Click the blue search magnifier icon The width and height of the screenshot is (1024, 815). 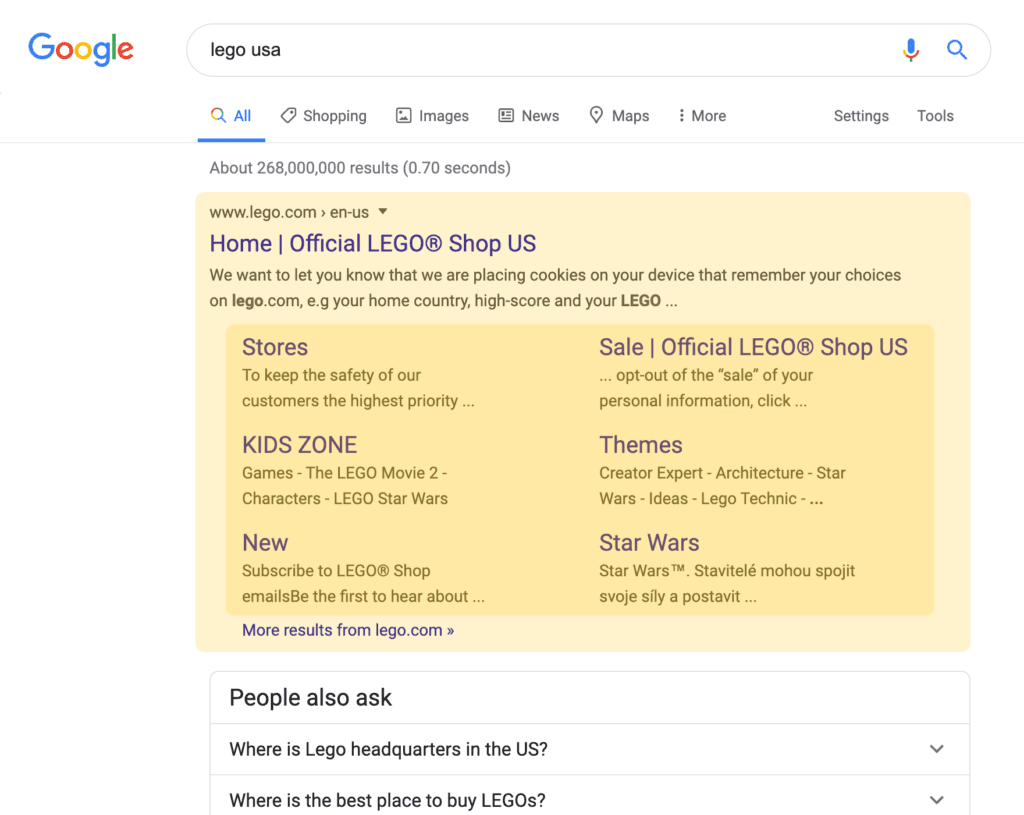tap(957, 50)
